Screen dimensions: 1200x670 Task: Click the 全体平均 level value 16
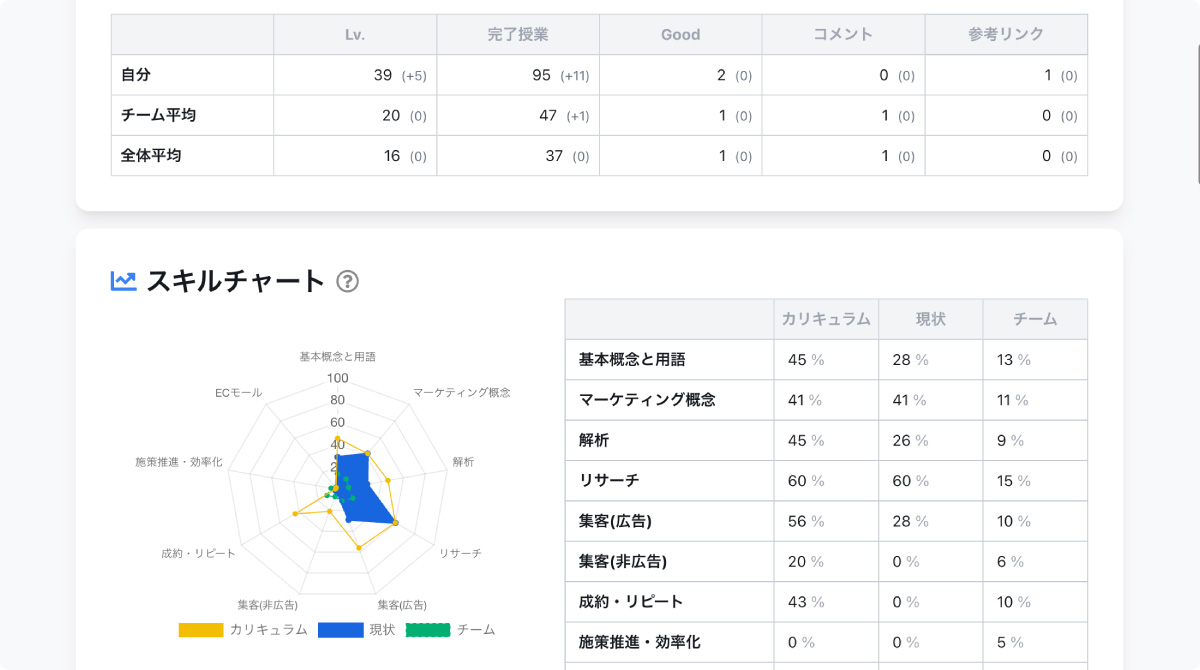[x=392, y=156]
